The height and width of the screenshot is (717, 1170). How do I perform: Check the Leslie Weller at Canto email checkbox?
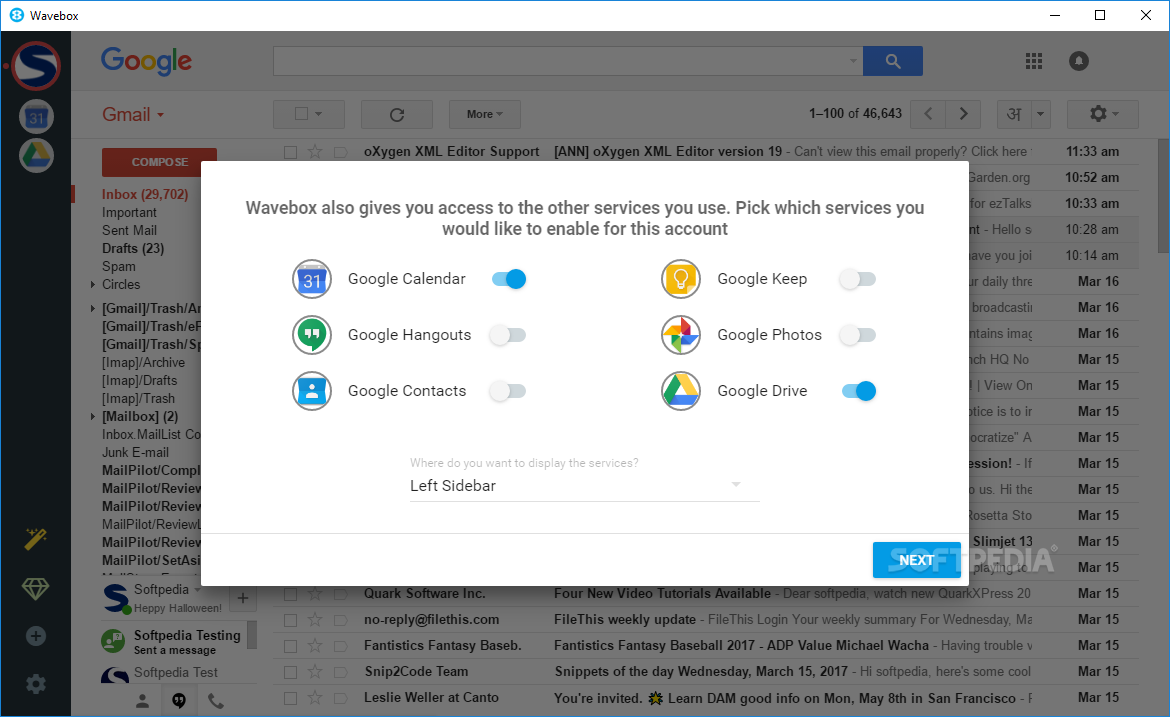tap(290, 699)
